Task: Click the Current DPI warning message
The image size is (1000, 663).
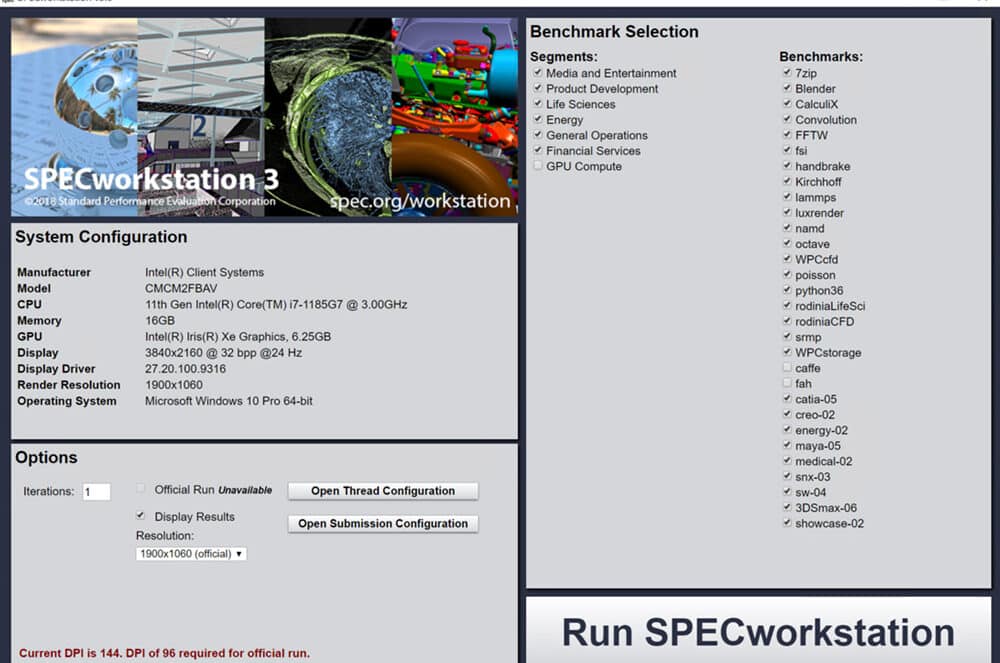Action: (x=165, y=653)
